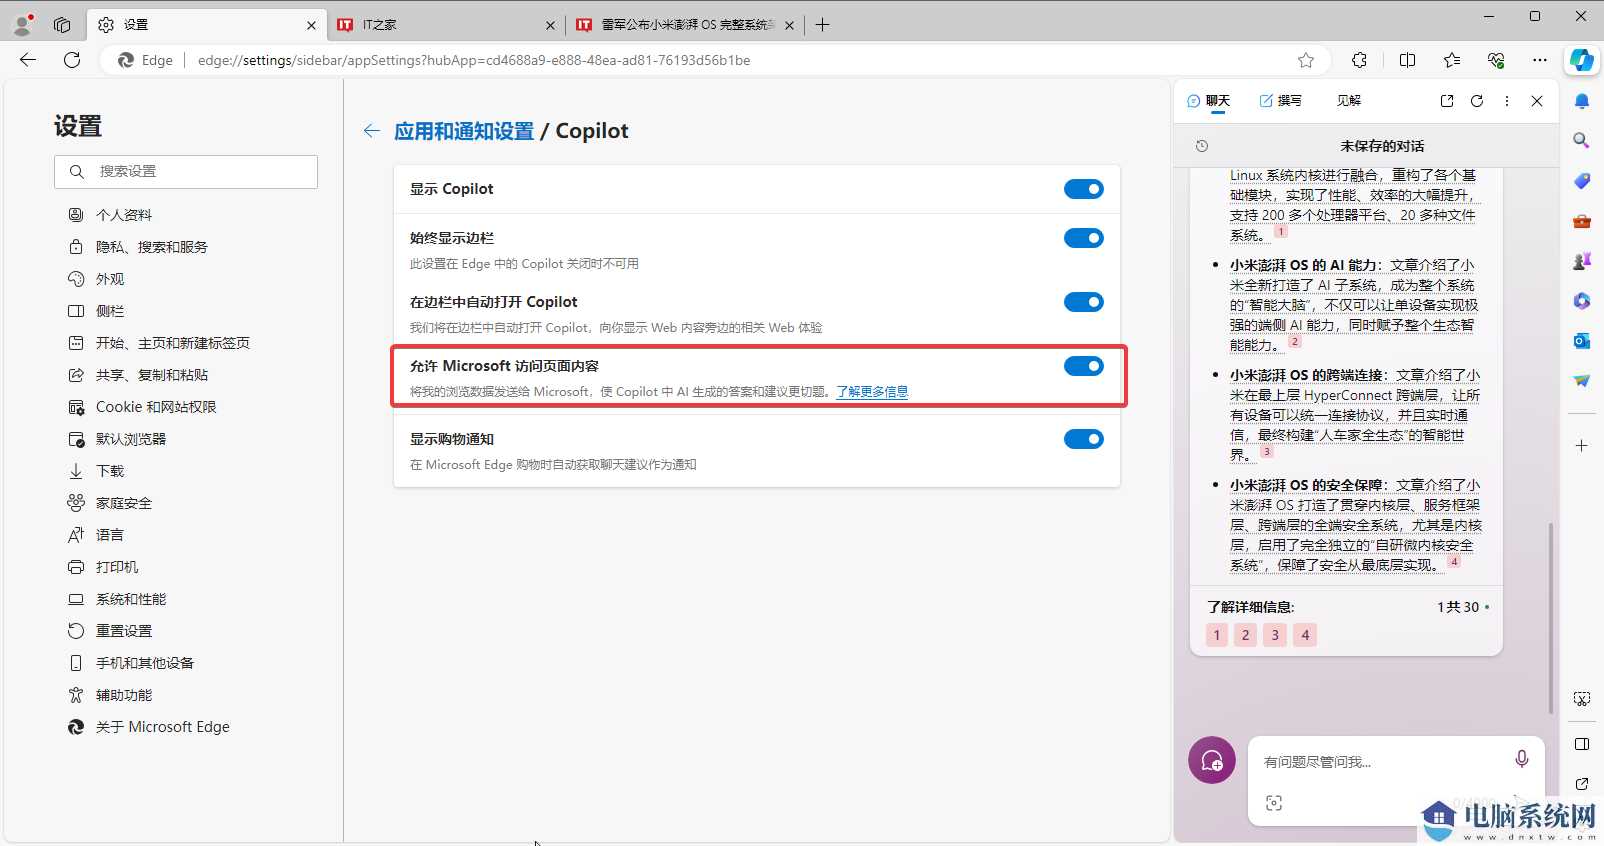Open 共享、复制和粘贴 settings
Screen dimensions: 1604x846
click(152, 375)
